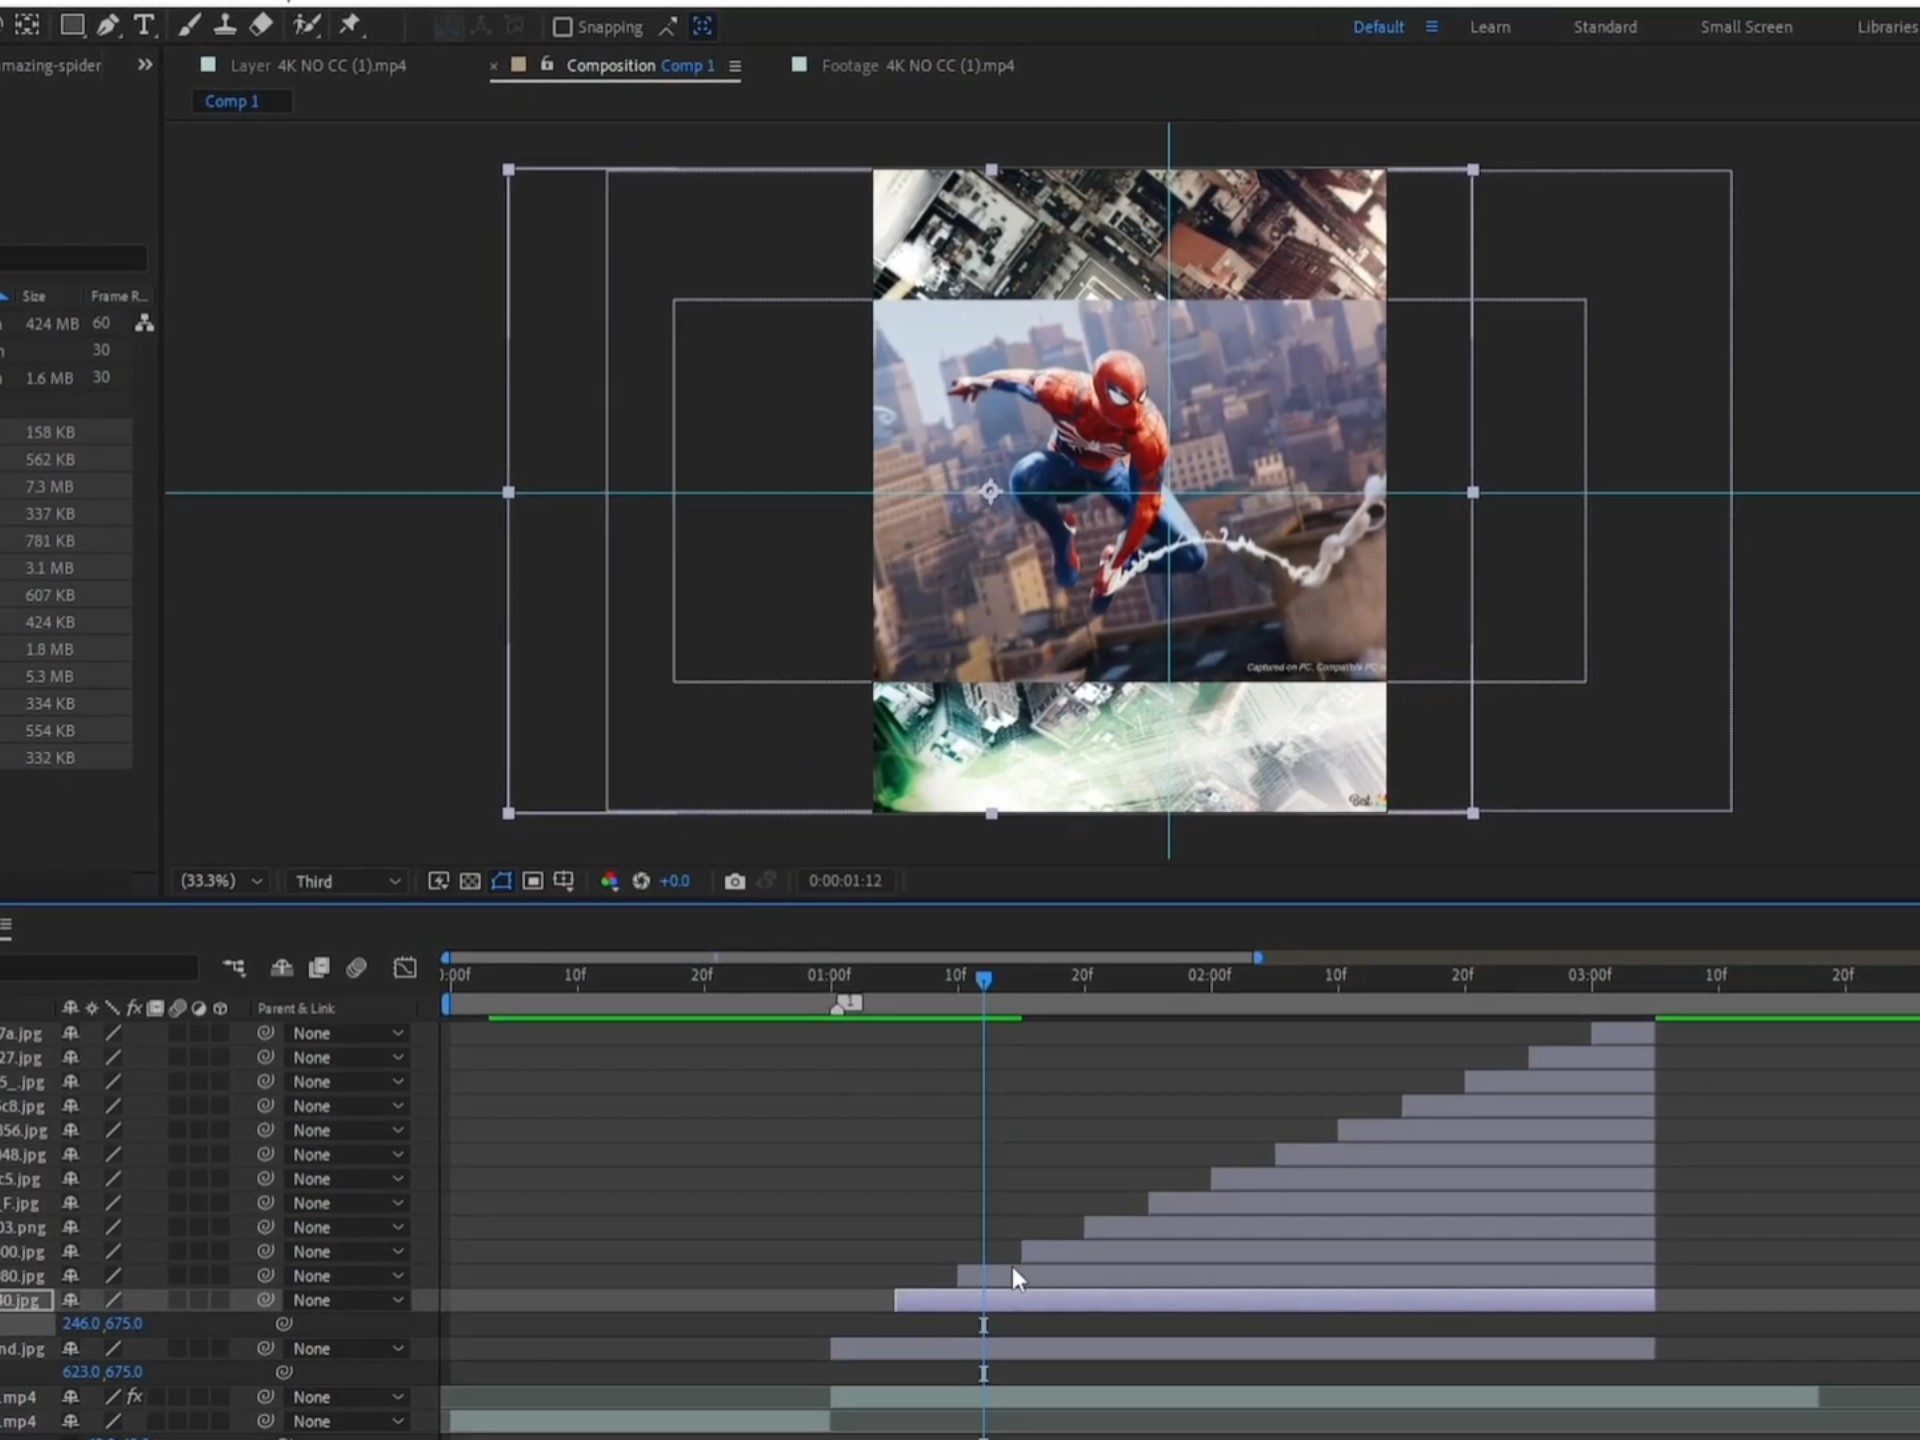The image size is (1920, 1440).
Task: Toggle fx switch on the first .mp4 layer
Action: coord(134,1397)
